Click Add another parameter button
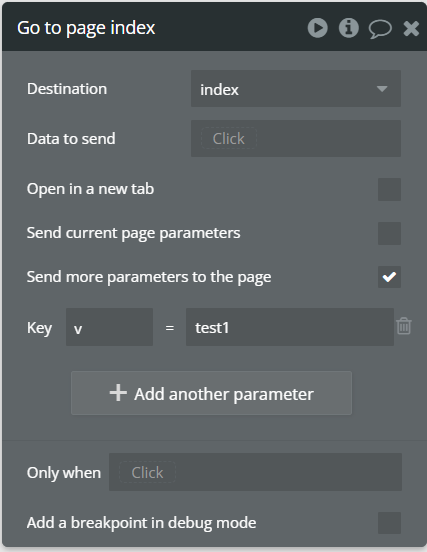427x552 pixels. tap(211, 393)
